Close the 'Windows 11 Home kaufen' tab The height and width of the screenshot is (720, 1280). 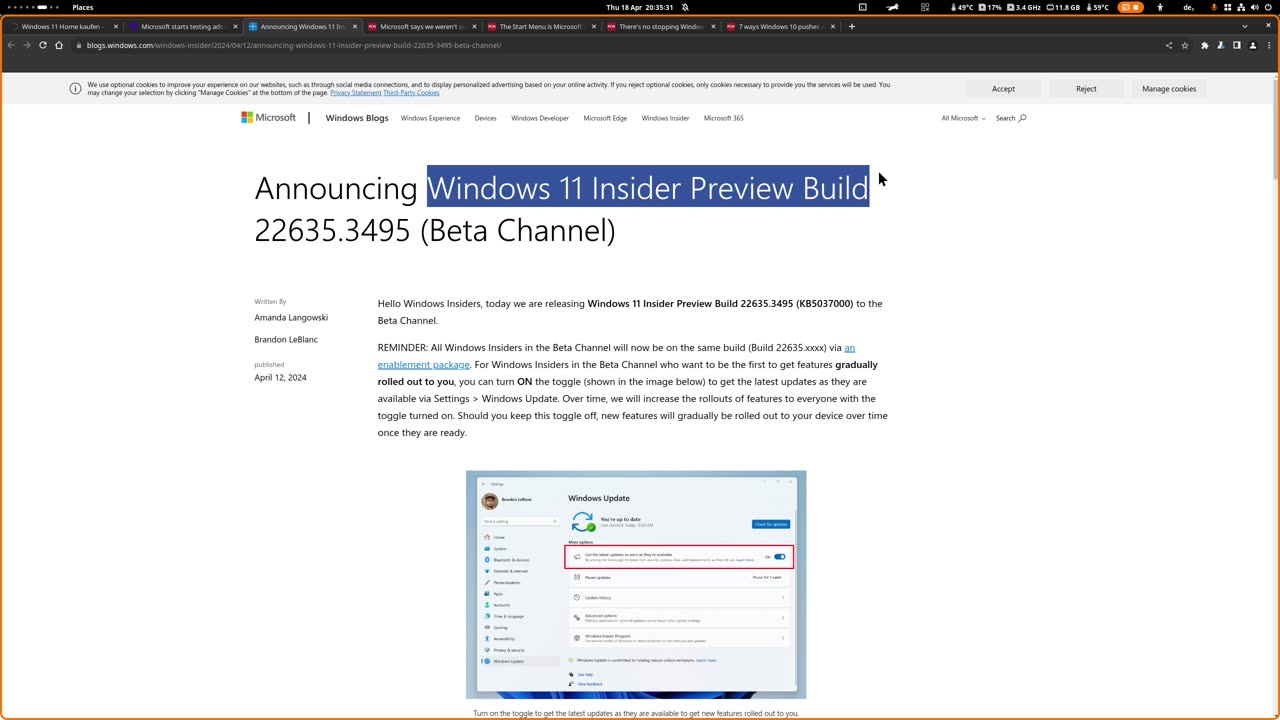coord(116,27)
